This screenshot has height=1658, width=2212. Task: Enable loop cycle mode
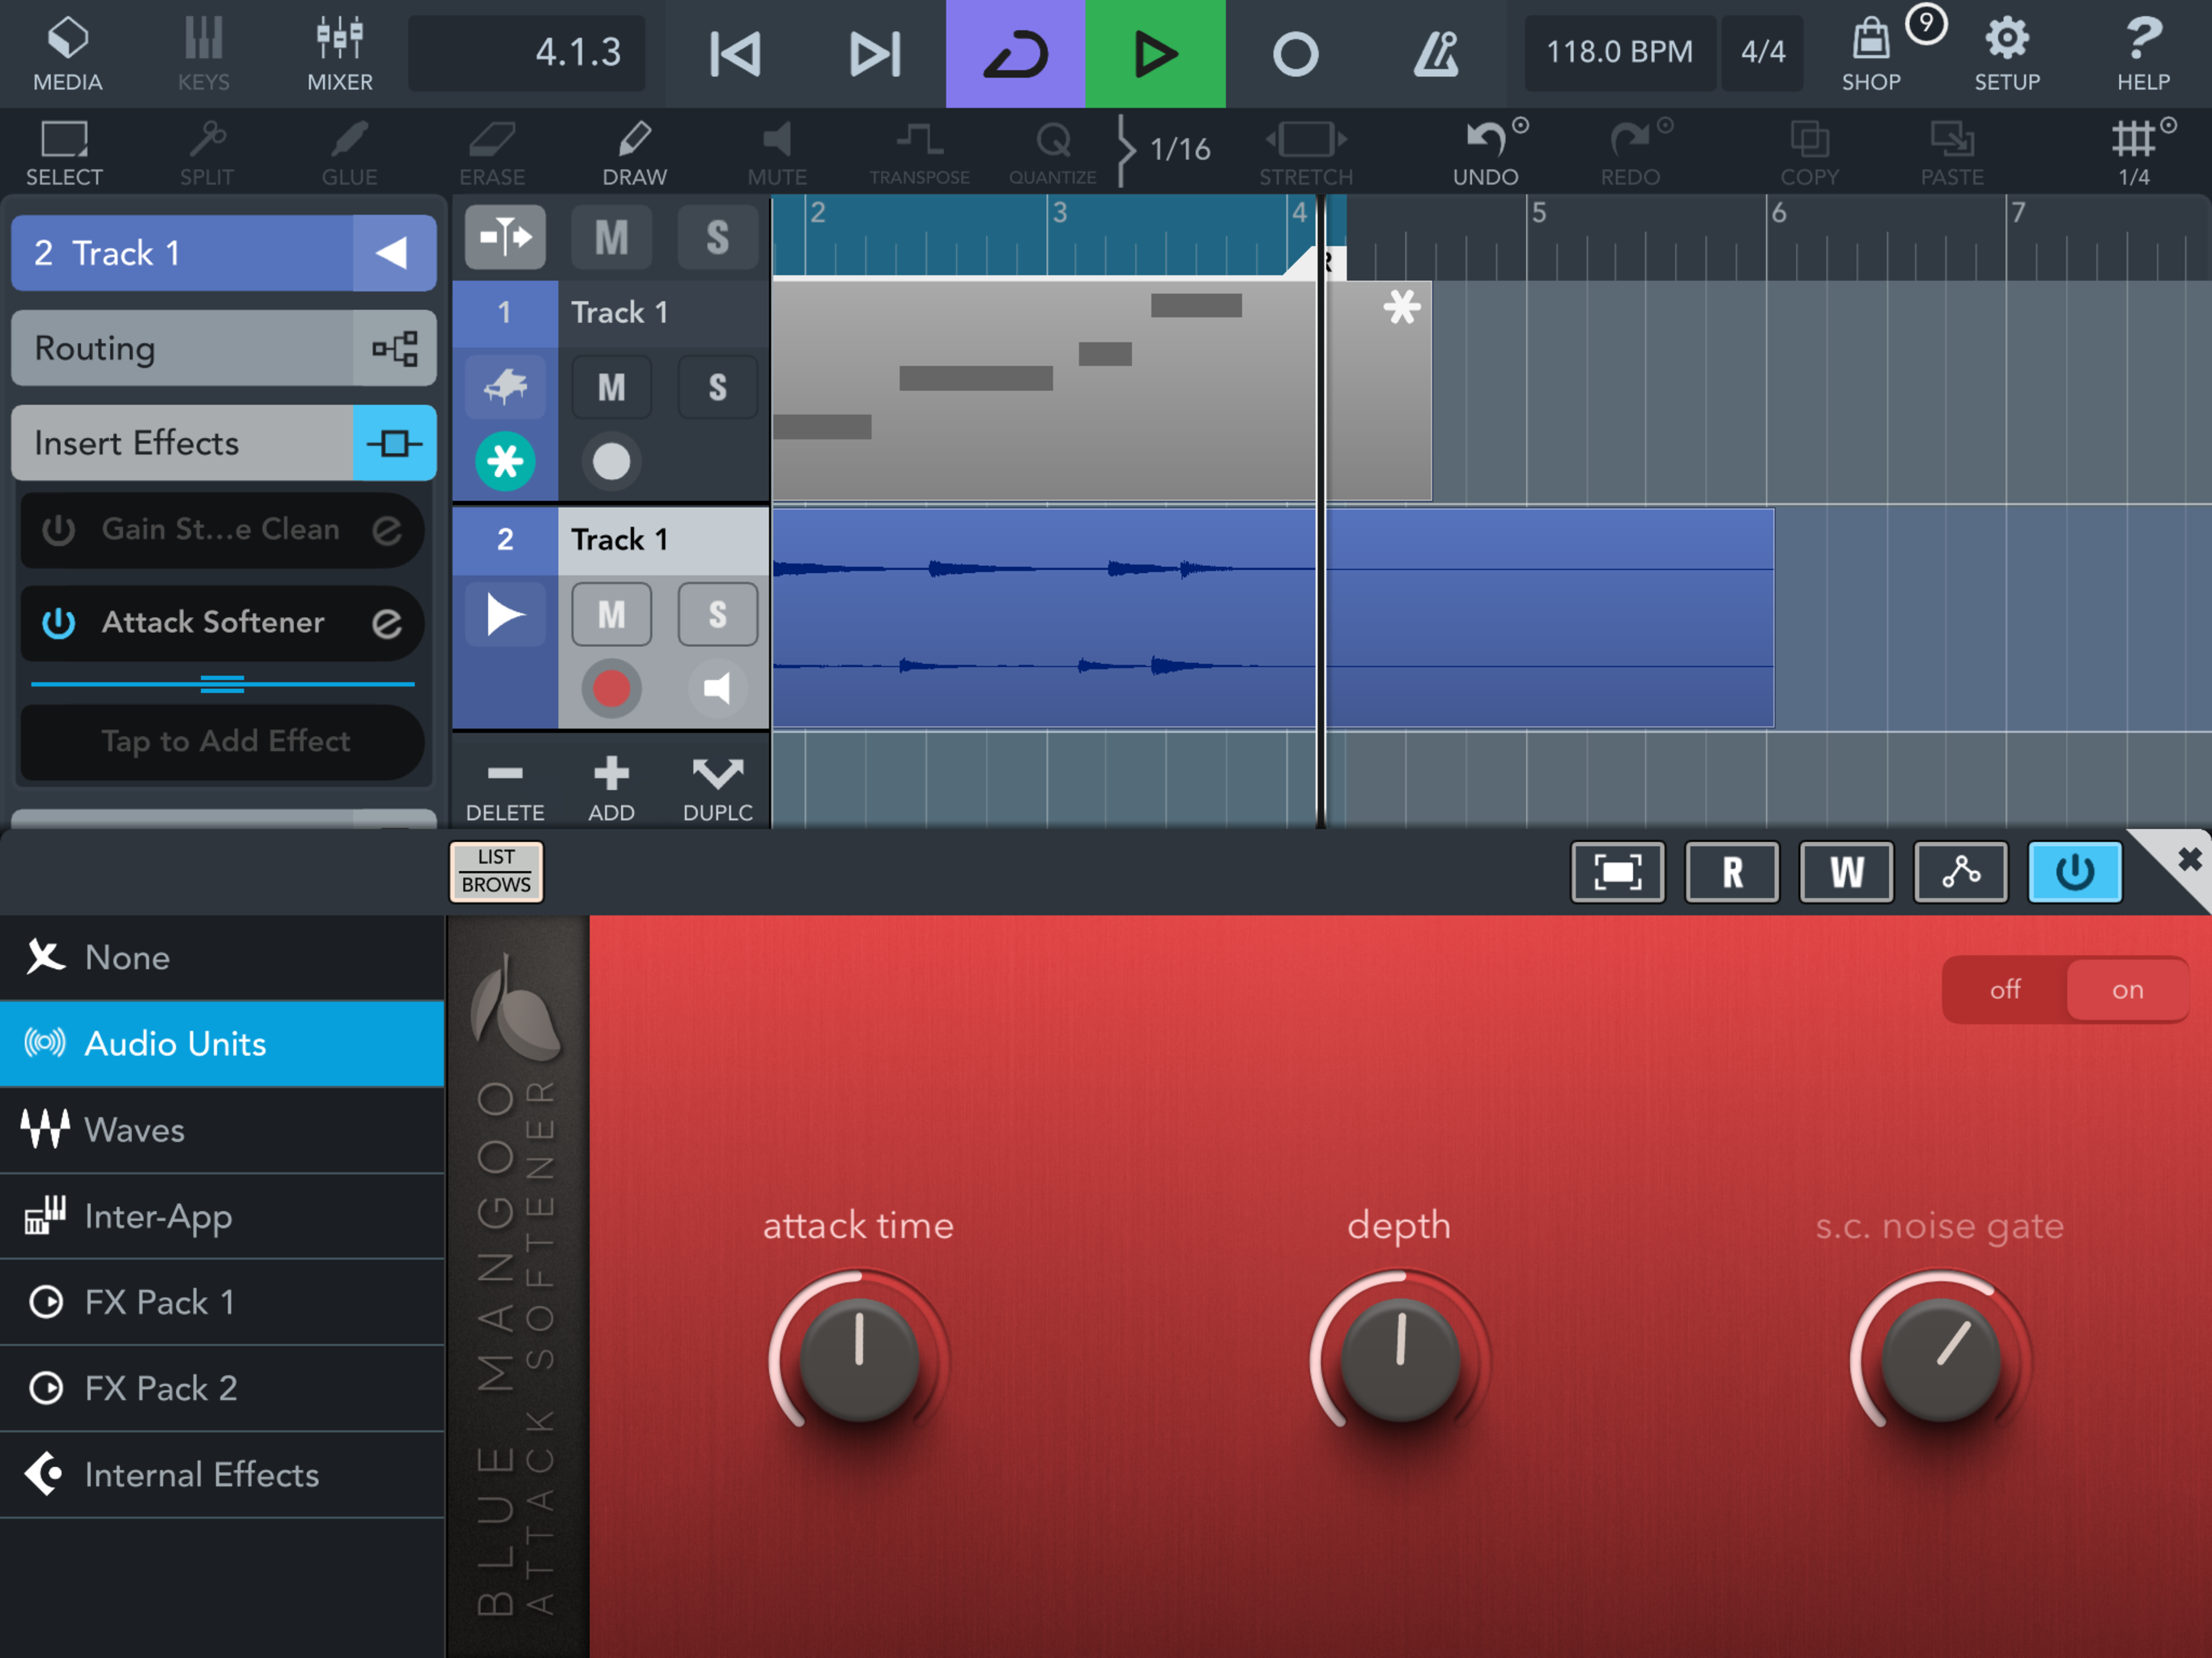(x=1015, y=53)
